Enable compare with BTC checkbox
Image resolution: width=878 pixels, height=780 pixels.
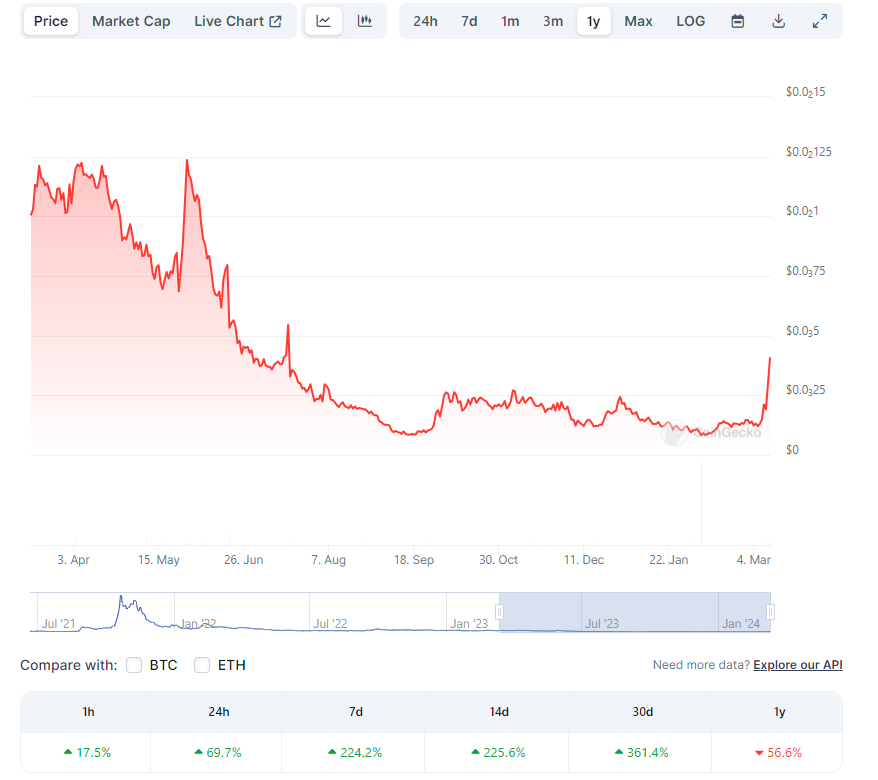click(134, 665)
